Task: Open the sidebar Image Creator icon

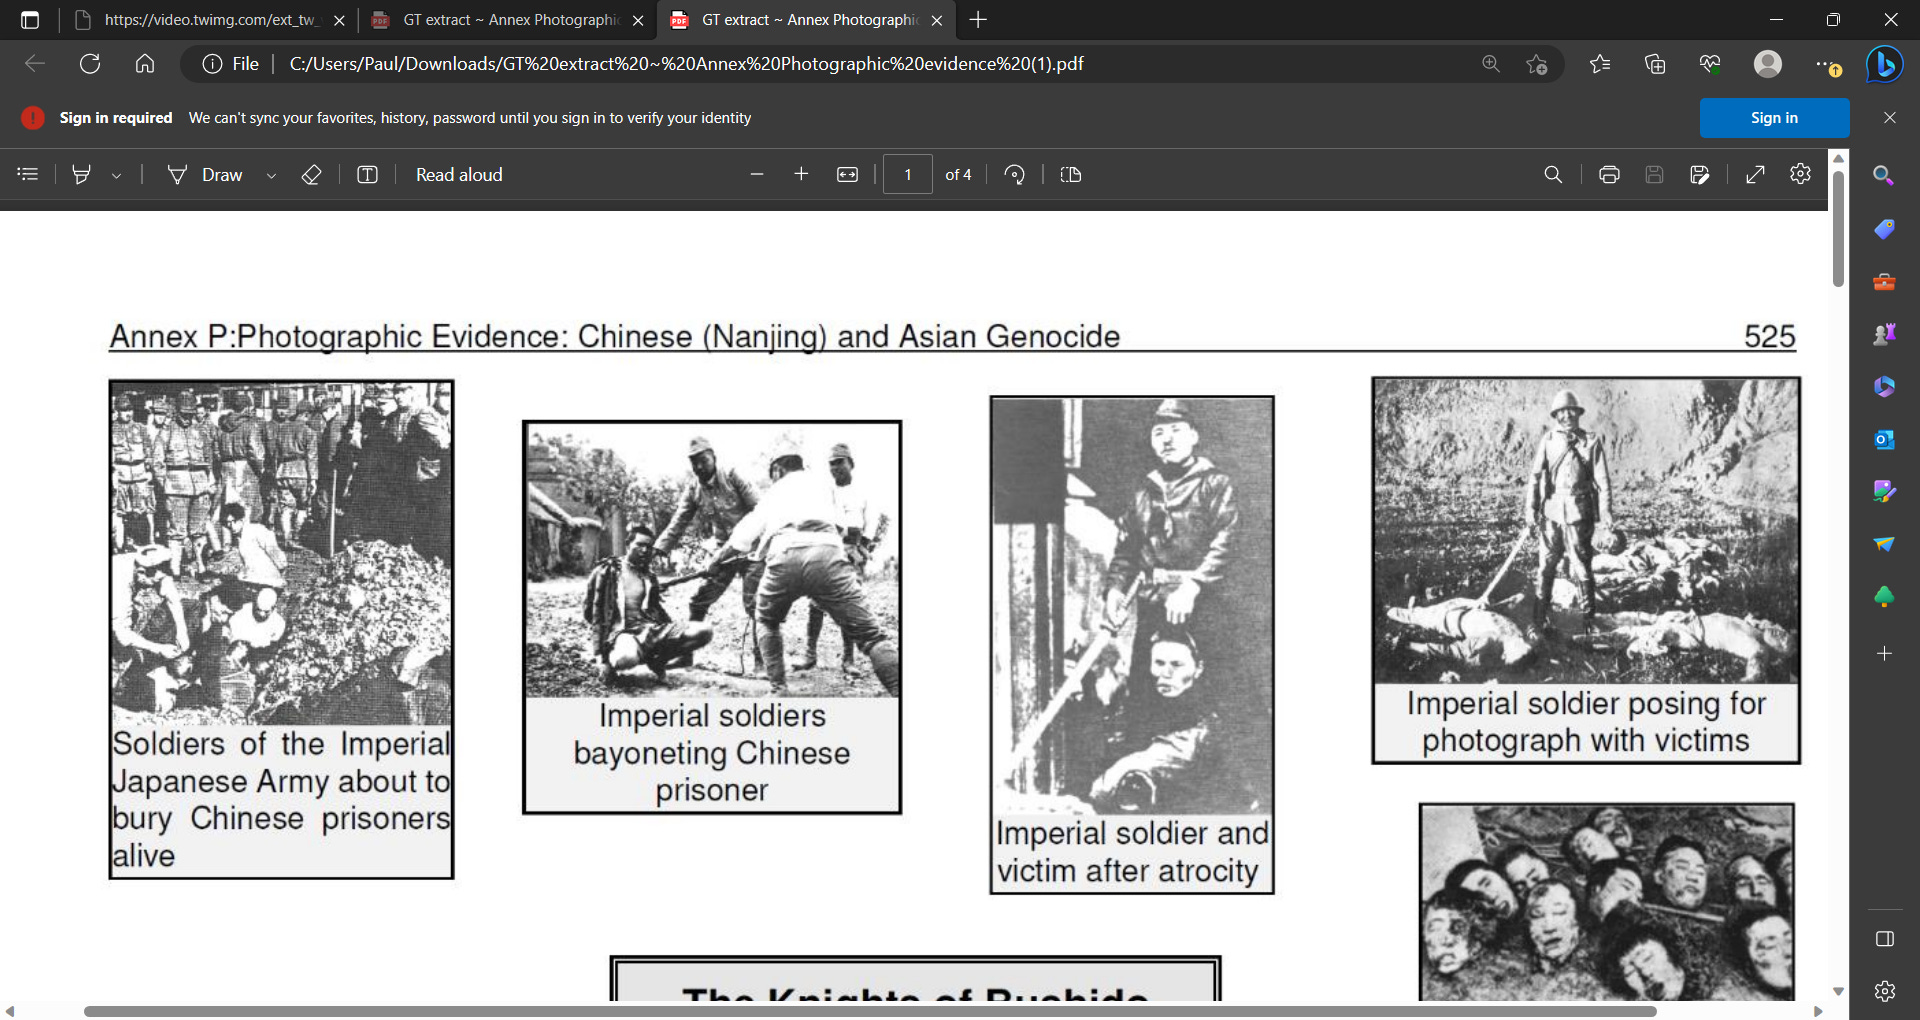Action: (1884, 491)
